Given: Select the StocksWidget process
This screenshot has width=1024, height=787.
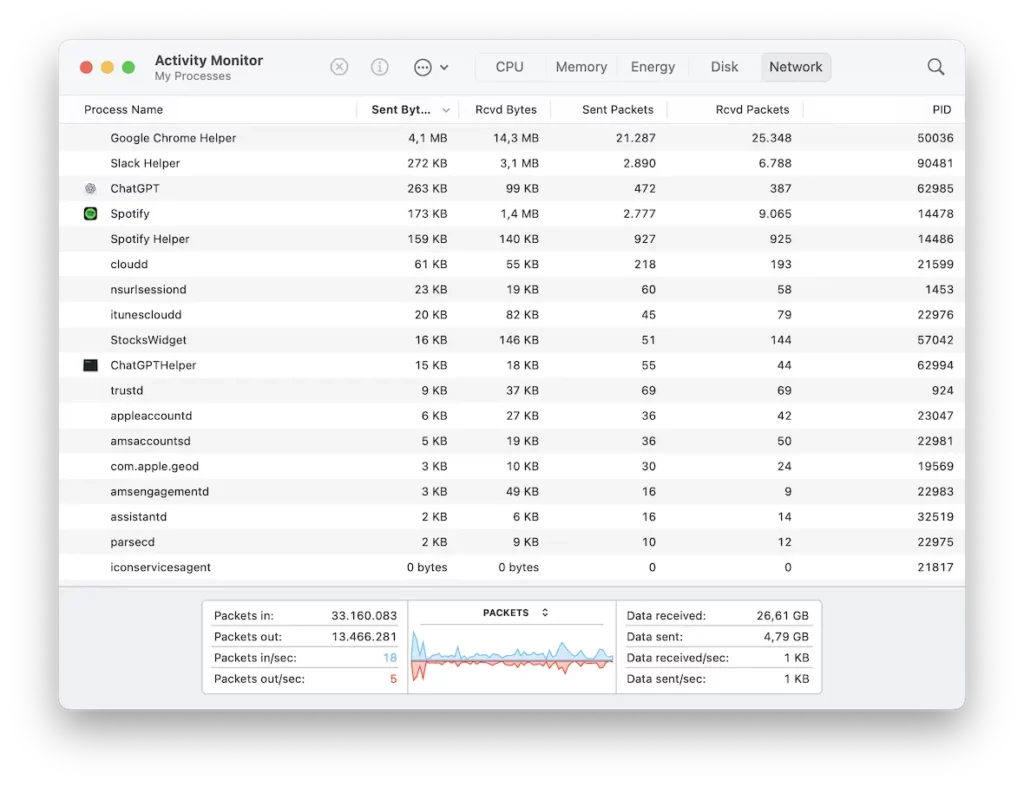Looking at the screenshot, I should [148, 340].
